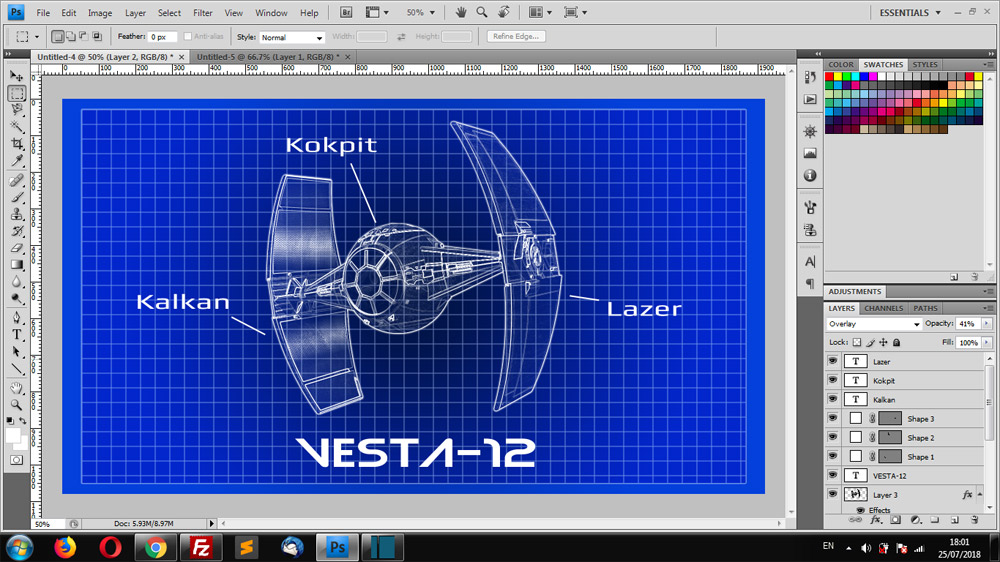1000x562 pixels.
Task: Hide the Kalkan layer
Action: pos(832,399)
